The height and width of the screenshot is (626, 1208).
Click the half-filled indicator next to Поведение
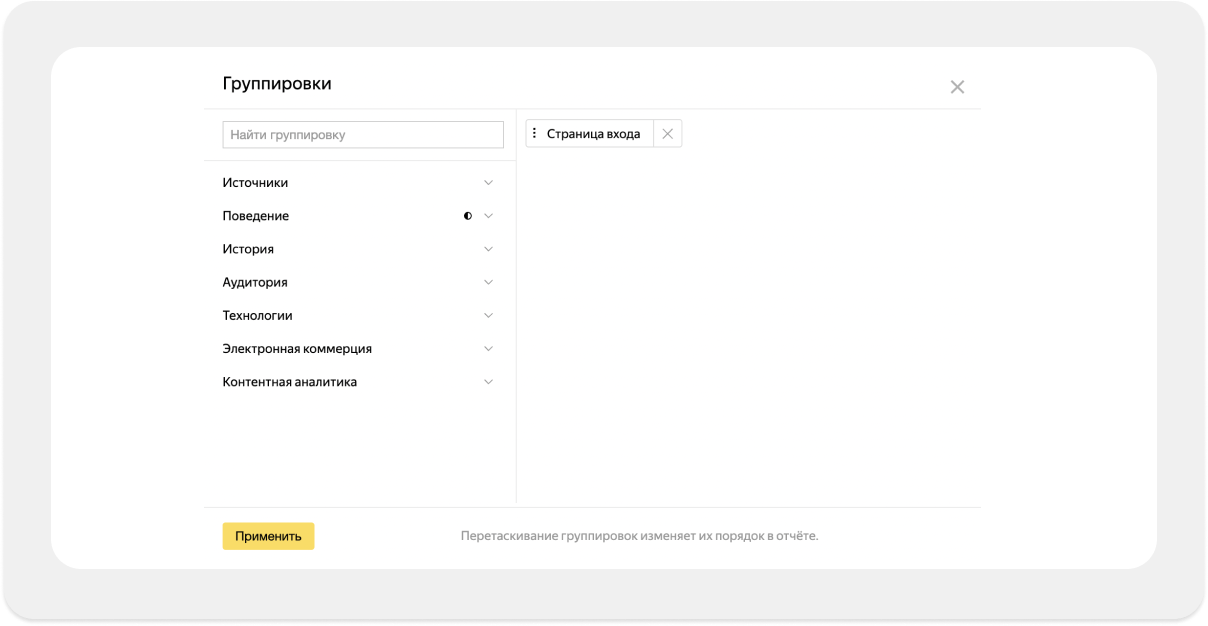click(x=468, y=216)
